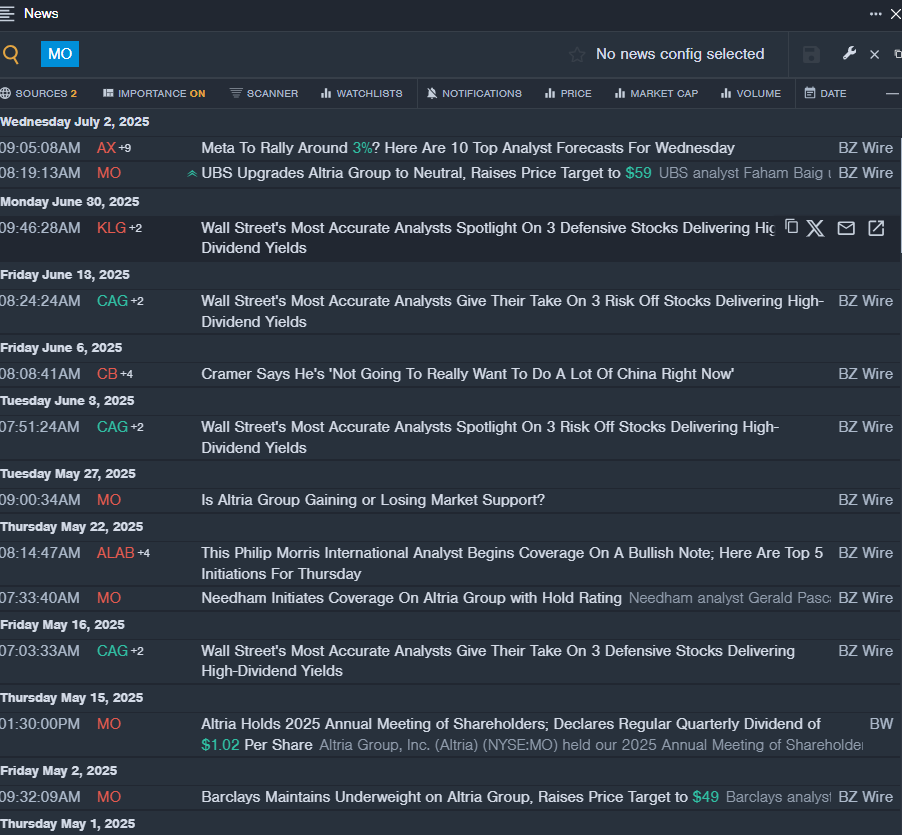
Task: Save the news config using the floppy icon
Action: pyautogui.click(x=811, y=55)
